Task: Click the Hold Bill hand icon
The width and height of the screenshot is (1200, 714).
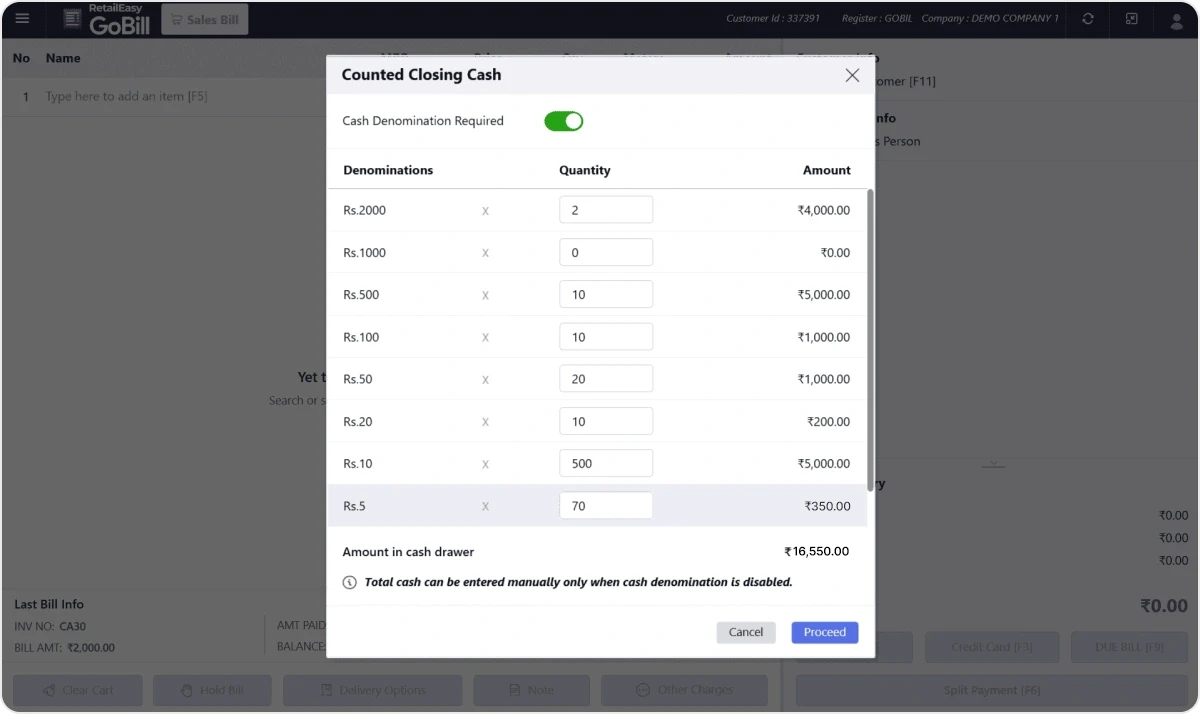Action: tap(187, 690)
